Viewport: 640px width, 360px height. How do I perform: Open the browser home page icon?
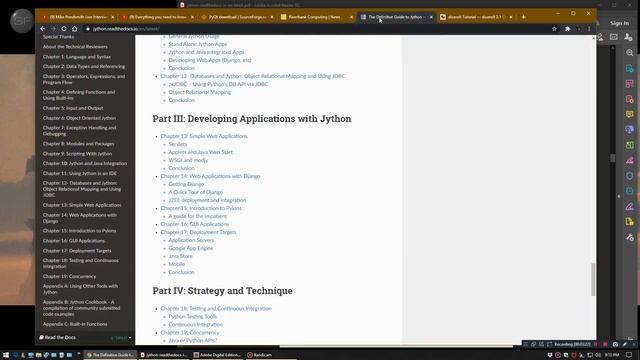click(74, 29)
